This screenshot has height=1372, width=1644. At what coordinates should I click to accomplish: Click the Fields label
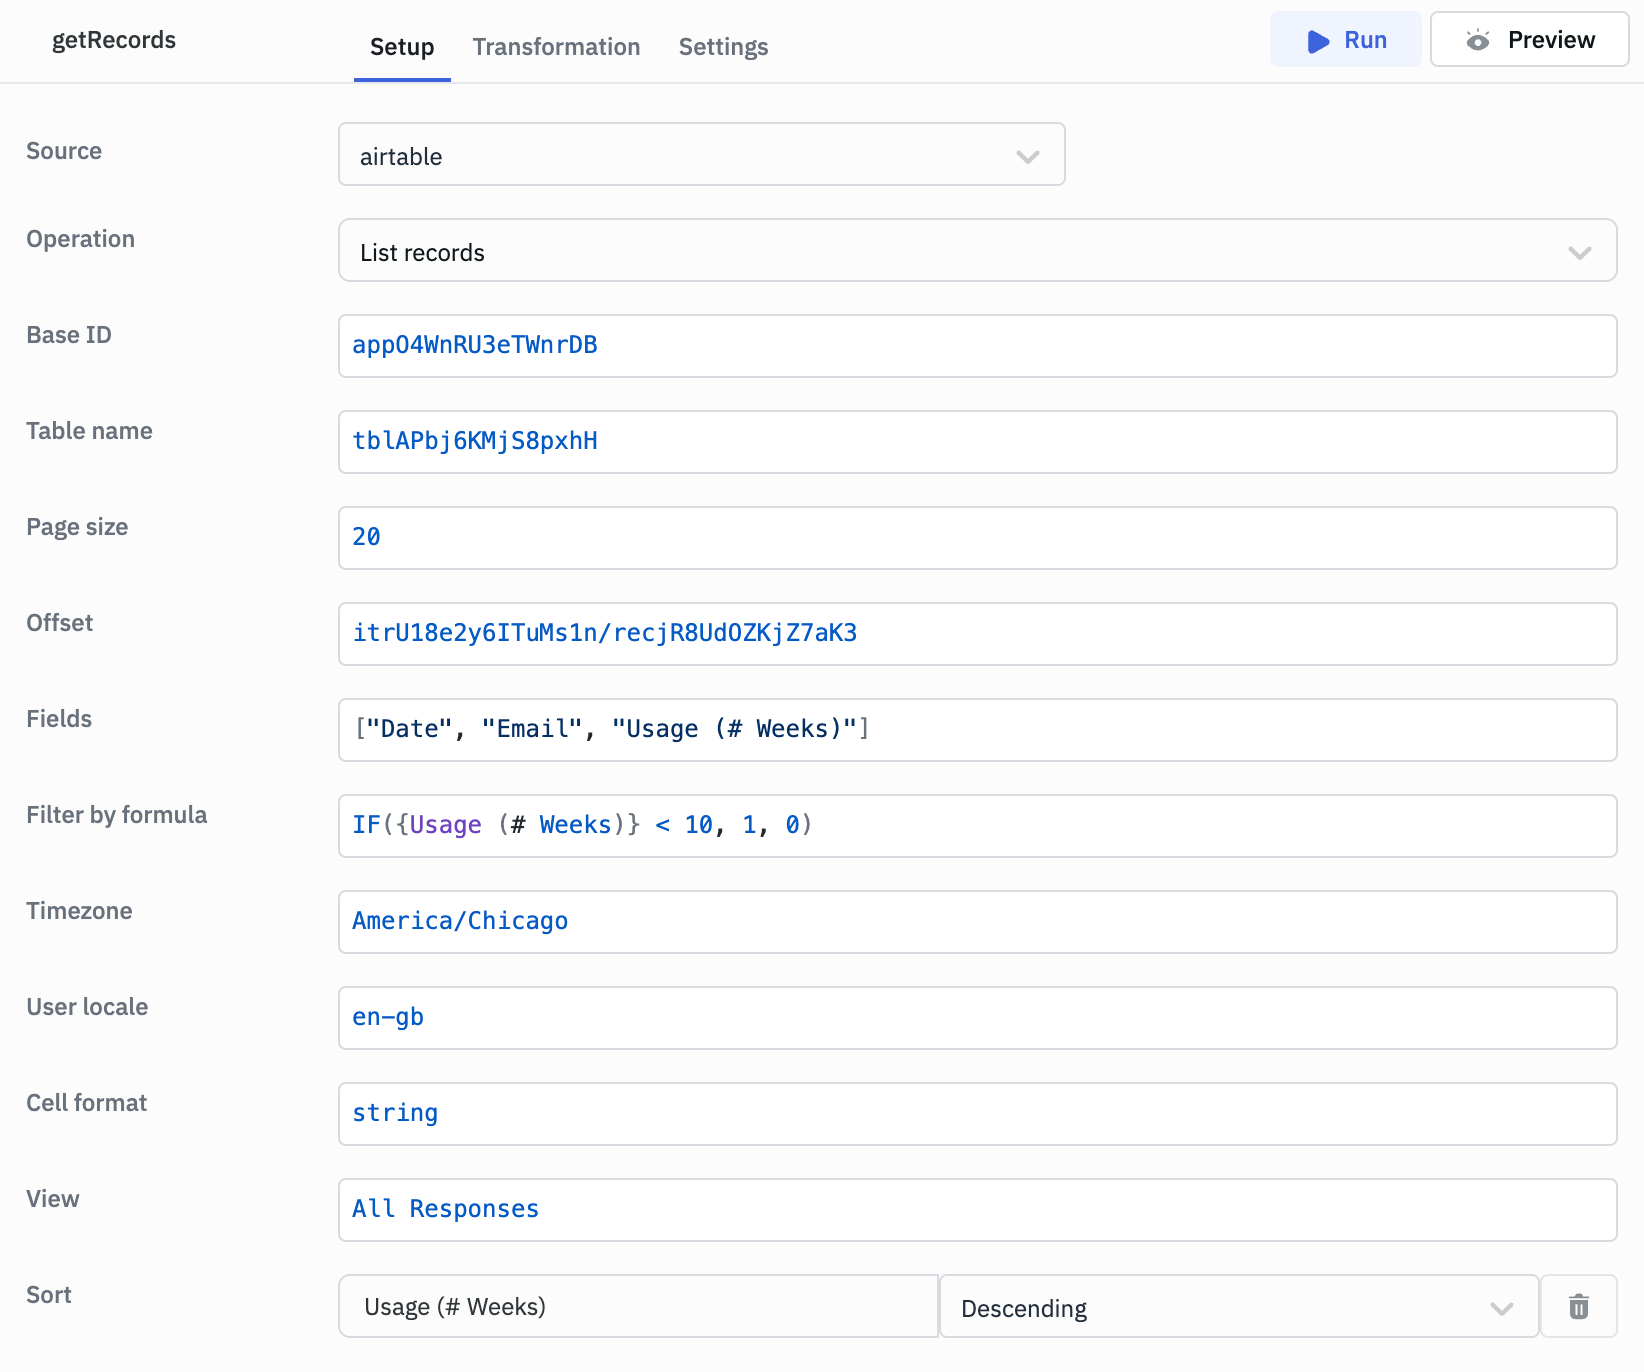tap(59, 719)
